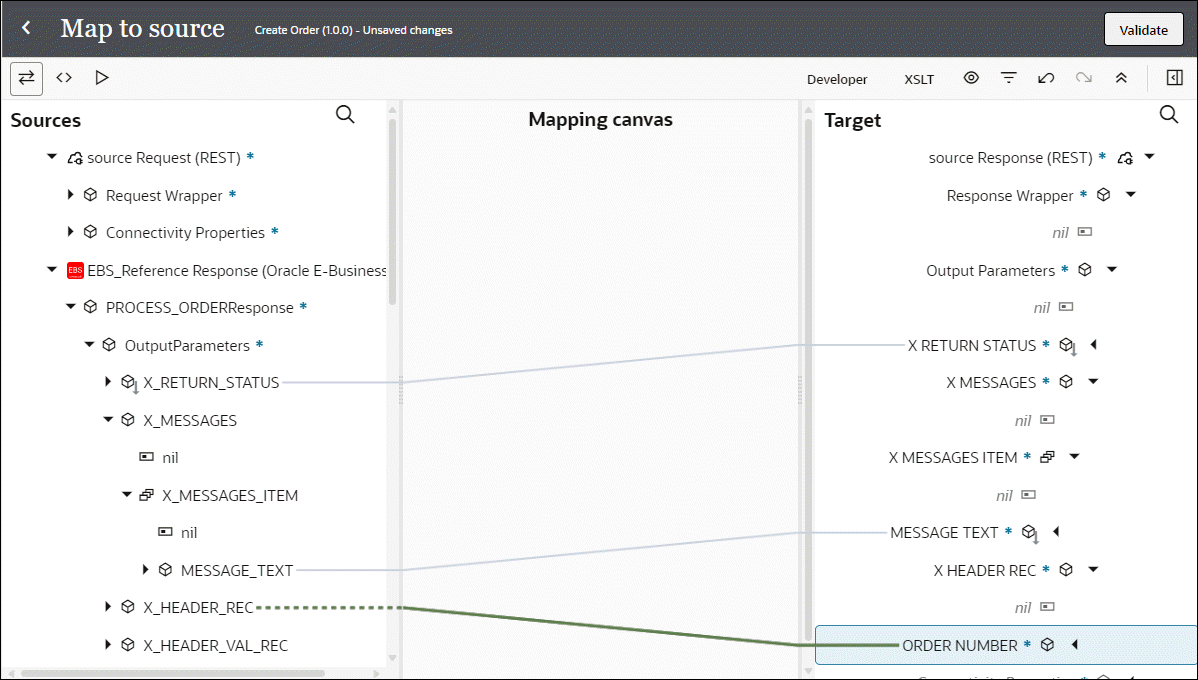The width and height of the screenshot is (1198, 680).
Task: Click cube icon beside target Response Wrapper
Action: click(x=1103, y=195)
